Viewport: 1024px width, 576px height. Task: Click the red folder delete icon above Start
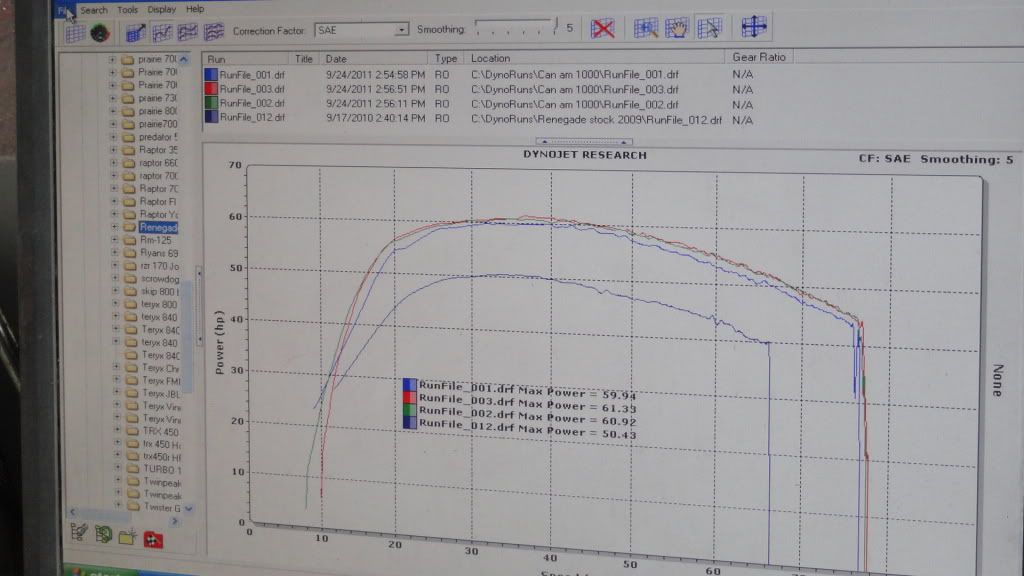pos(153,540)
